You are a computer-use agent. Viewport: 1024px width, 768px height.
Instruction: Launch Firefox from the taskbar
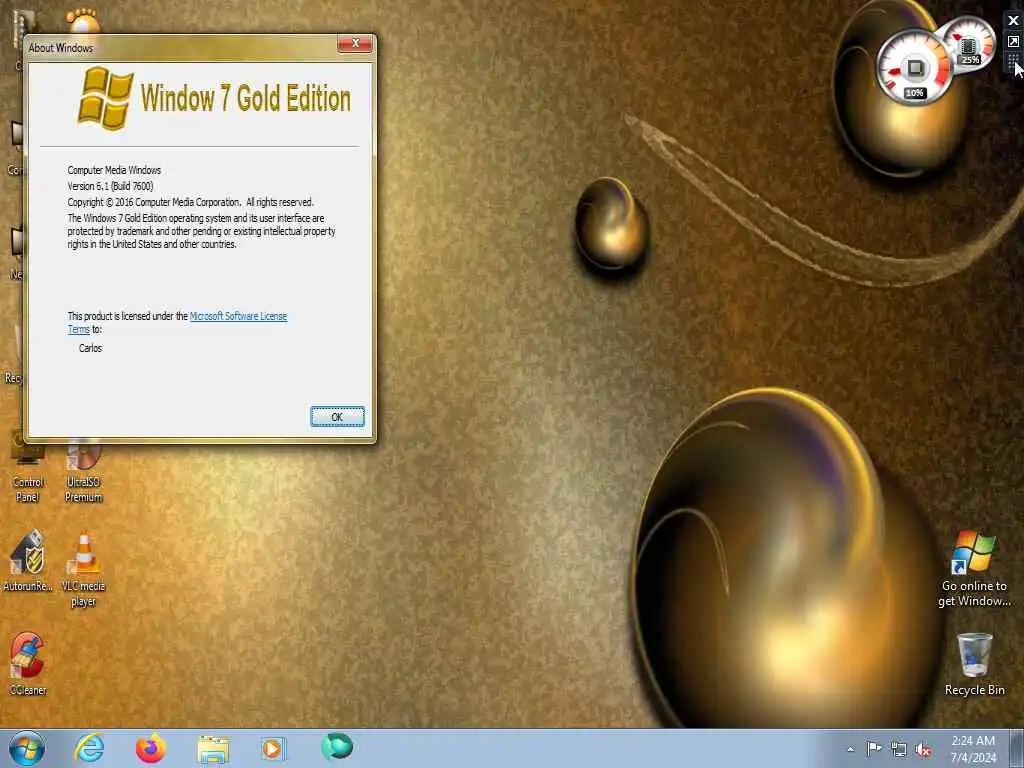(150, 748)
